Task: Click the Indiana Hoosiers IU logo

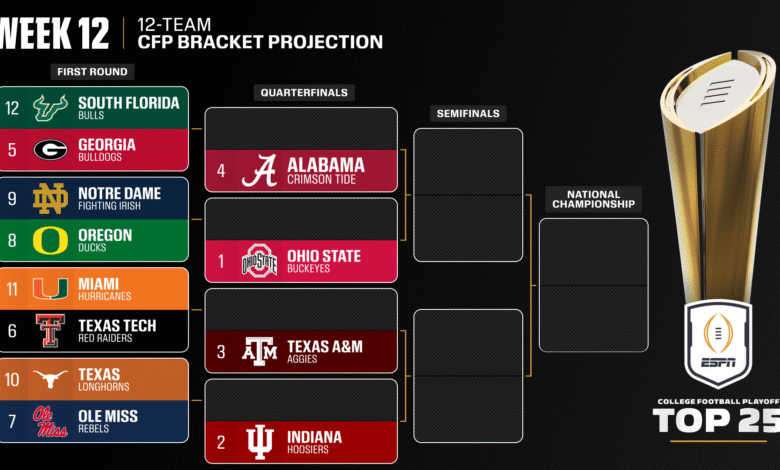Action: click(259, 442)
